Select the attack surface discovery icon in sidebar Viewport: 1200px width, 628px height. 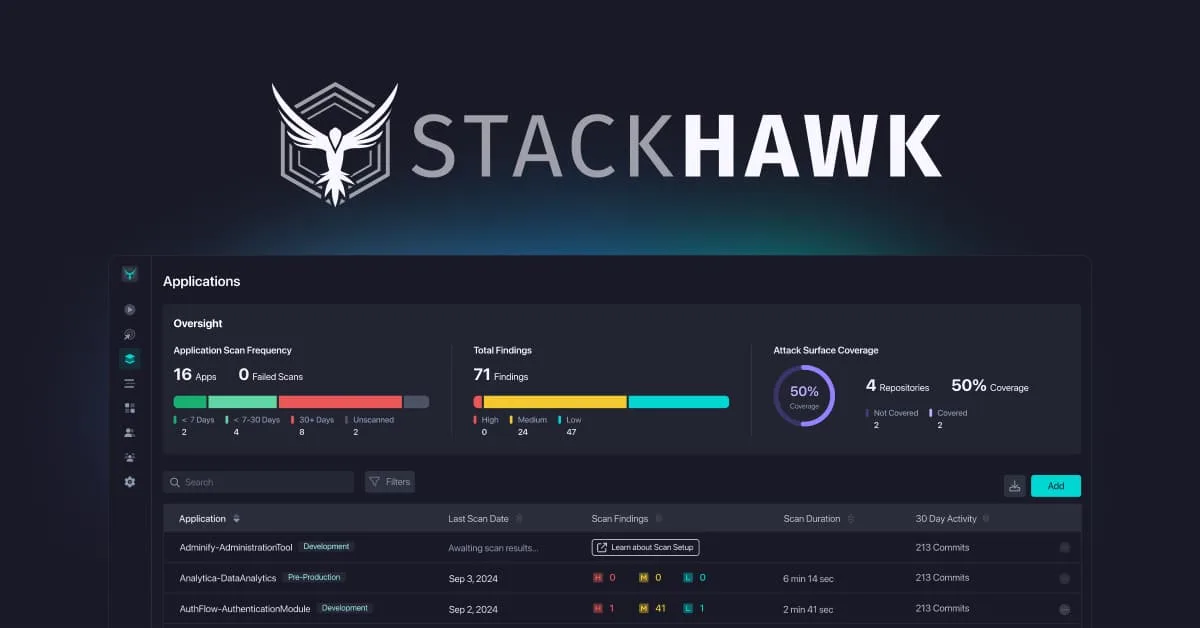tap(129, 333)
